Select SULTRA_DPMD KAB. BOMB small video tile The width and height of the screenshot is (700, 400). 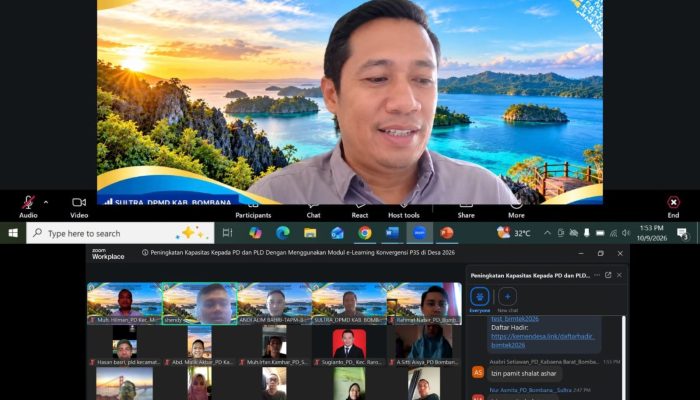coord(349,303)
